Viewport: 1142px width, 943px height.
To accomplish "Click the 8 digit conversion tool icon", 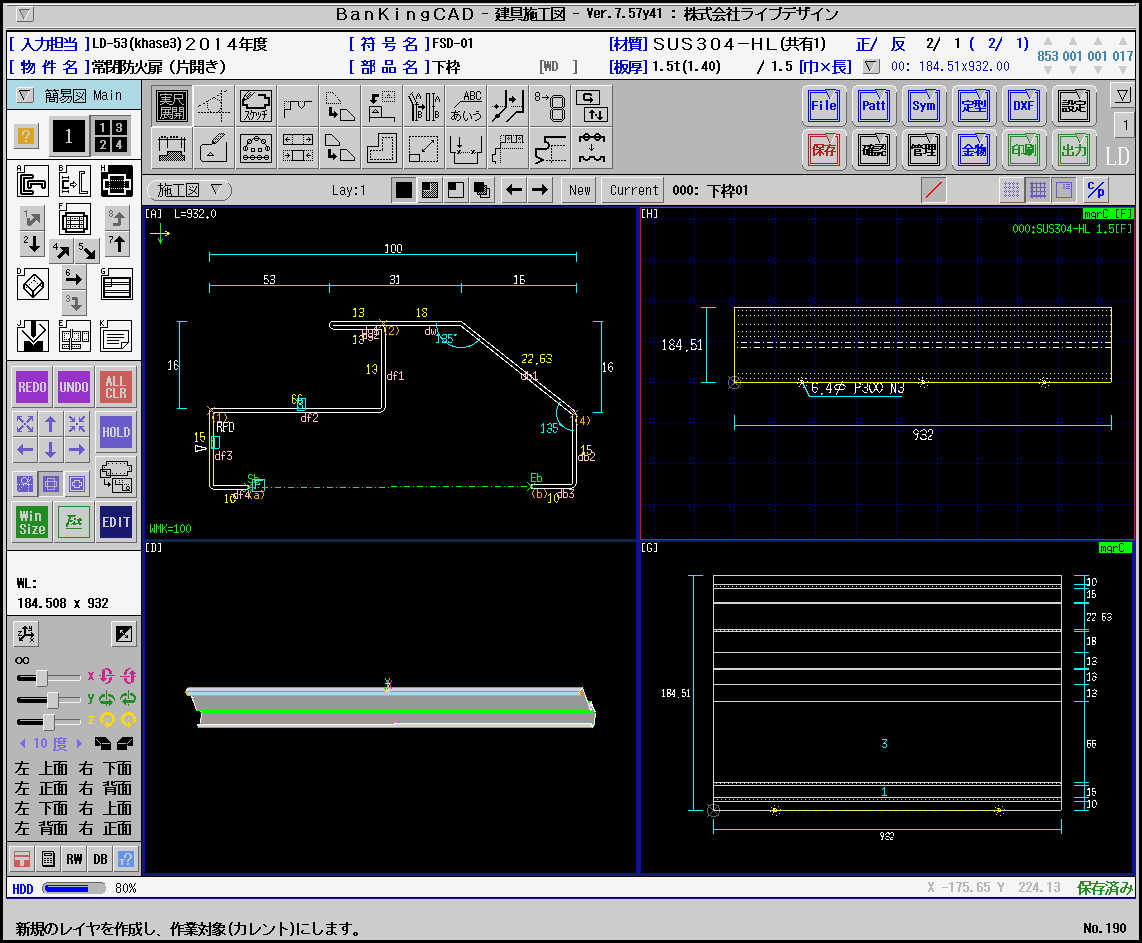I will [x=550, y=106].
